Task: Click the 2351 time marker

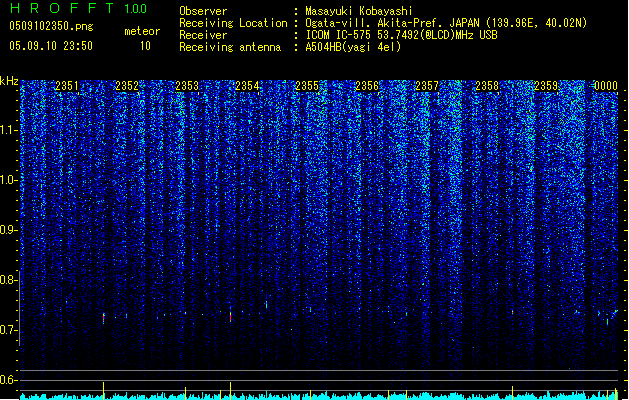Action: coord(67,86)
